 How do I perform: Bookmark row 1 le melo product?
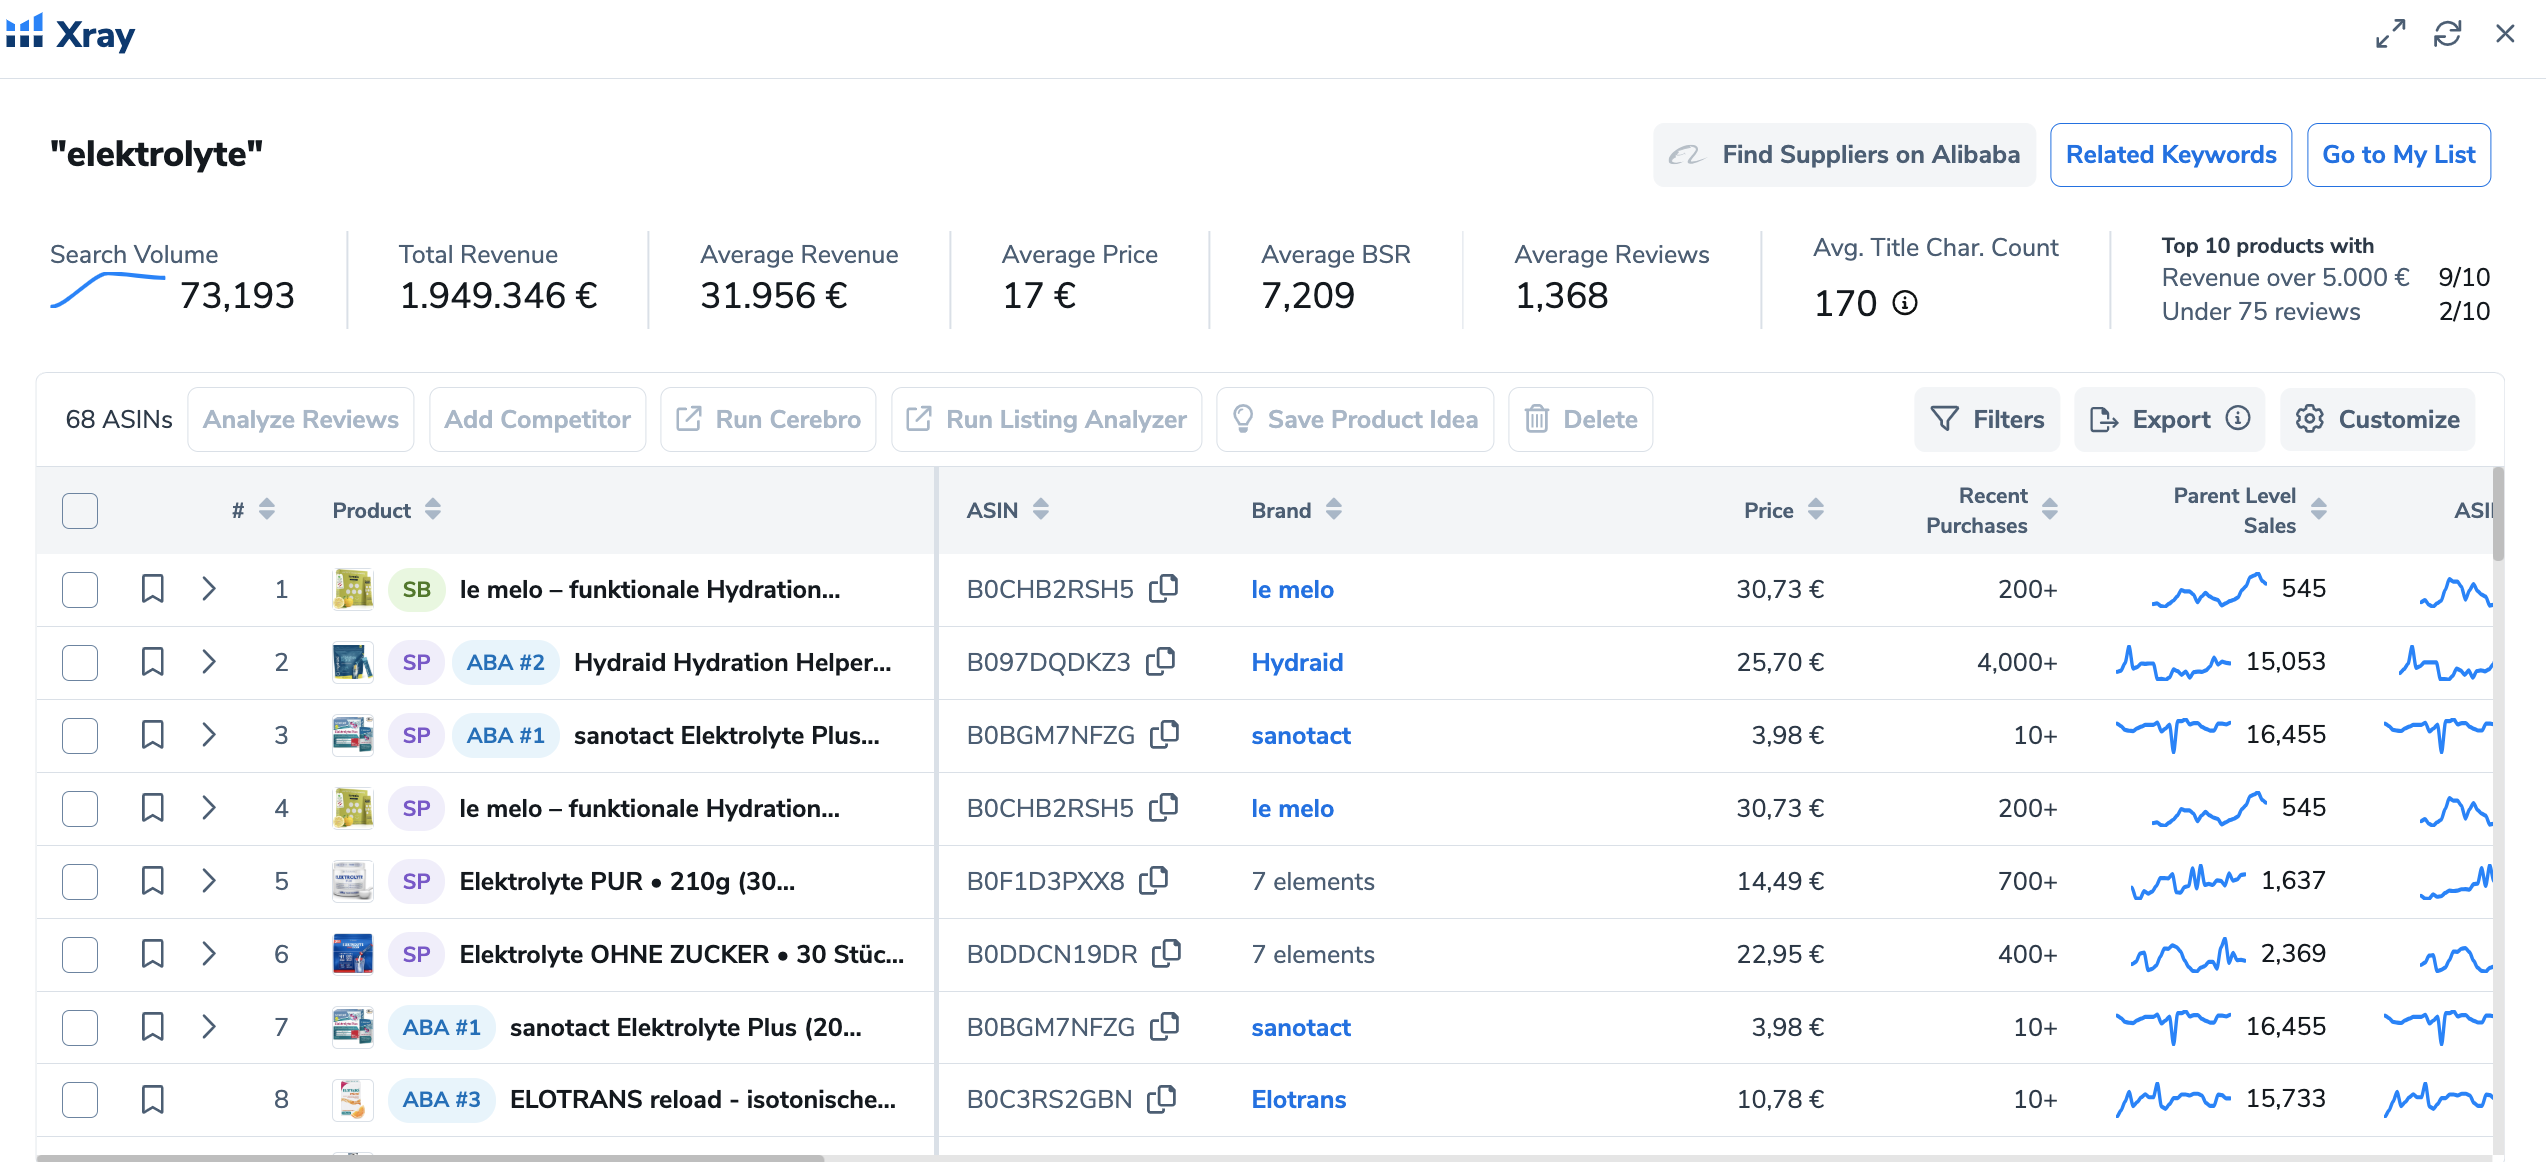(152, 588)
